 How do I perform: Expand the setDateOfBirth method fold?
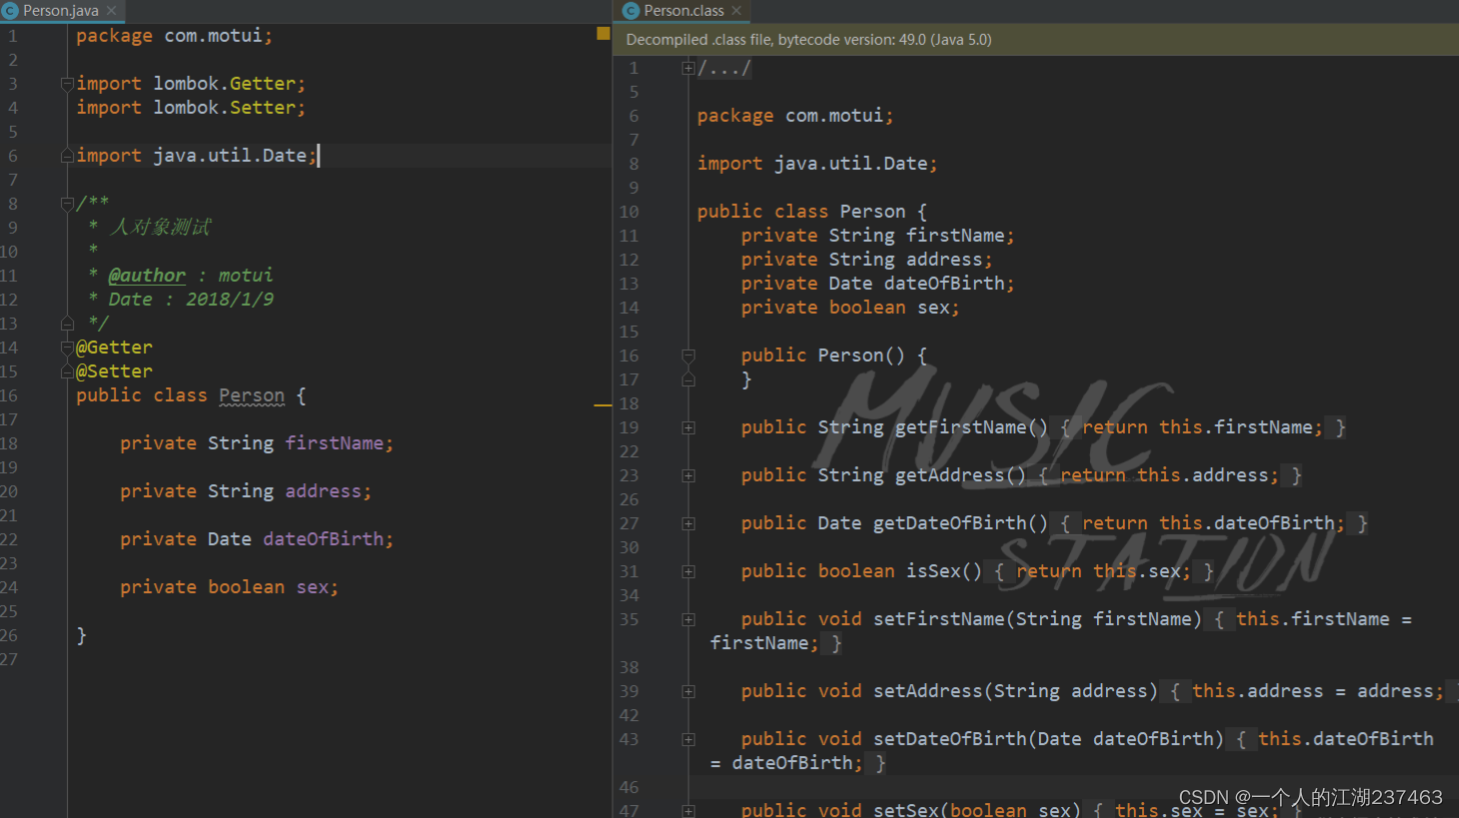pos(688,740)
